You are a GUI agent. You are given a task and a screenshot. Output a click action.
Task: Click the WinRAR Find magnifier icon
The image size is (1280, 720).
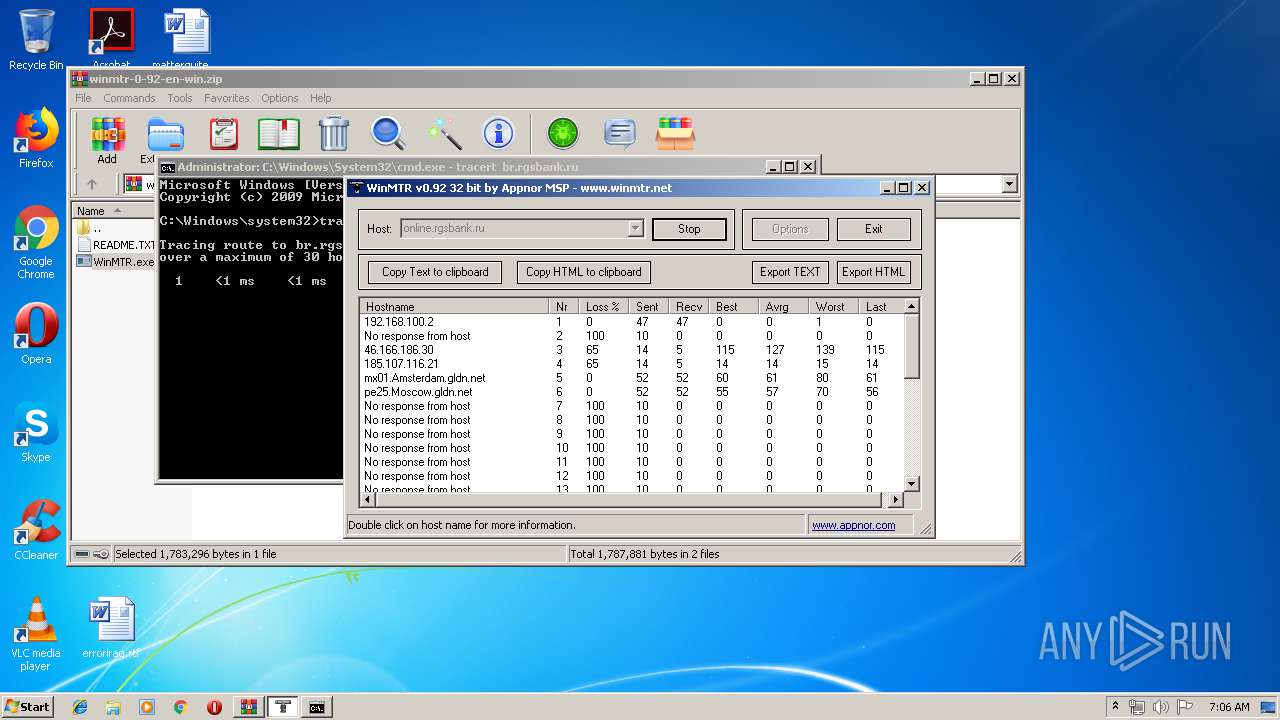point(388,134)
